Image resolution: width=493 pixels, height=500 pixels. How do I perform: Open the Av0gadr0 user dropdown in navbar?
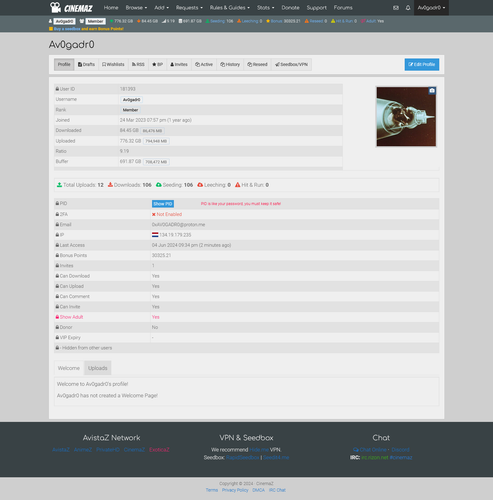[x=431, y=8]
